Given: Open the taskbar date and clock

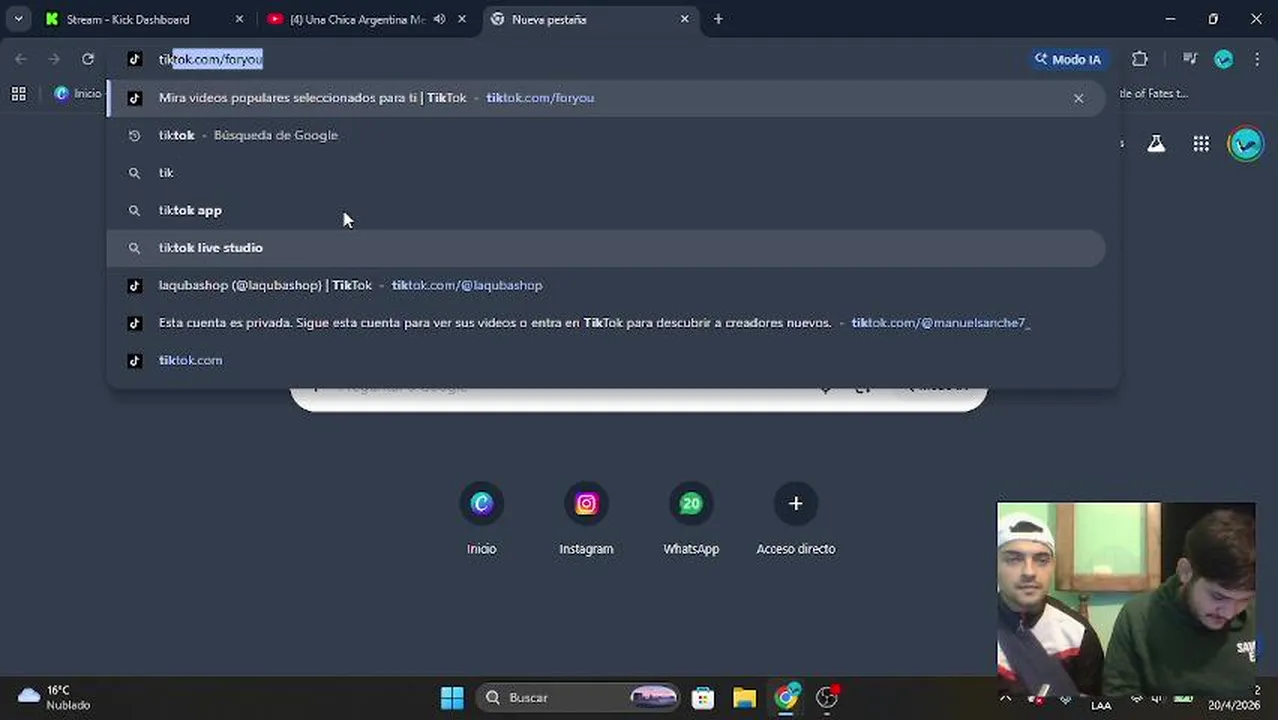Looking at the screenshot, I should point(1234,697).
